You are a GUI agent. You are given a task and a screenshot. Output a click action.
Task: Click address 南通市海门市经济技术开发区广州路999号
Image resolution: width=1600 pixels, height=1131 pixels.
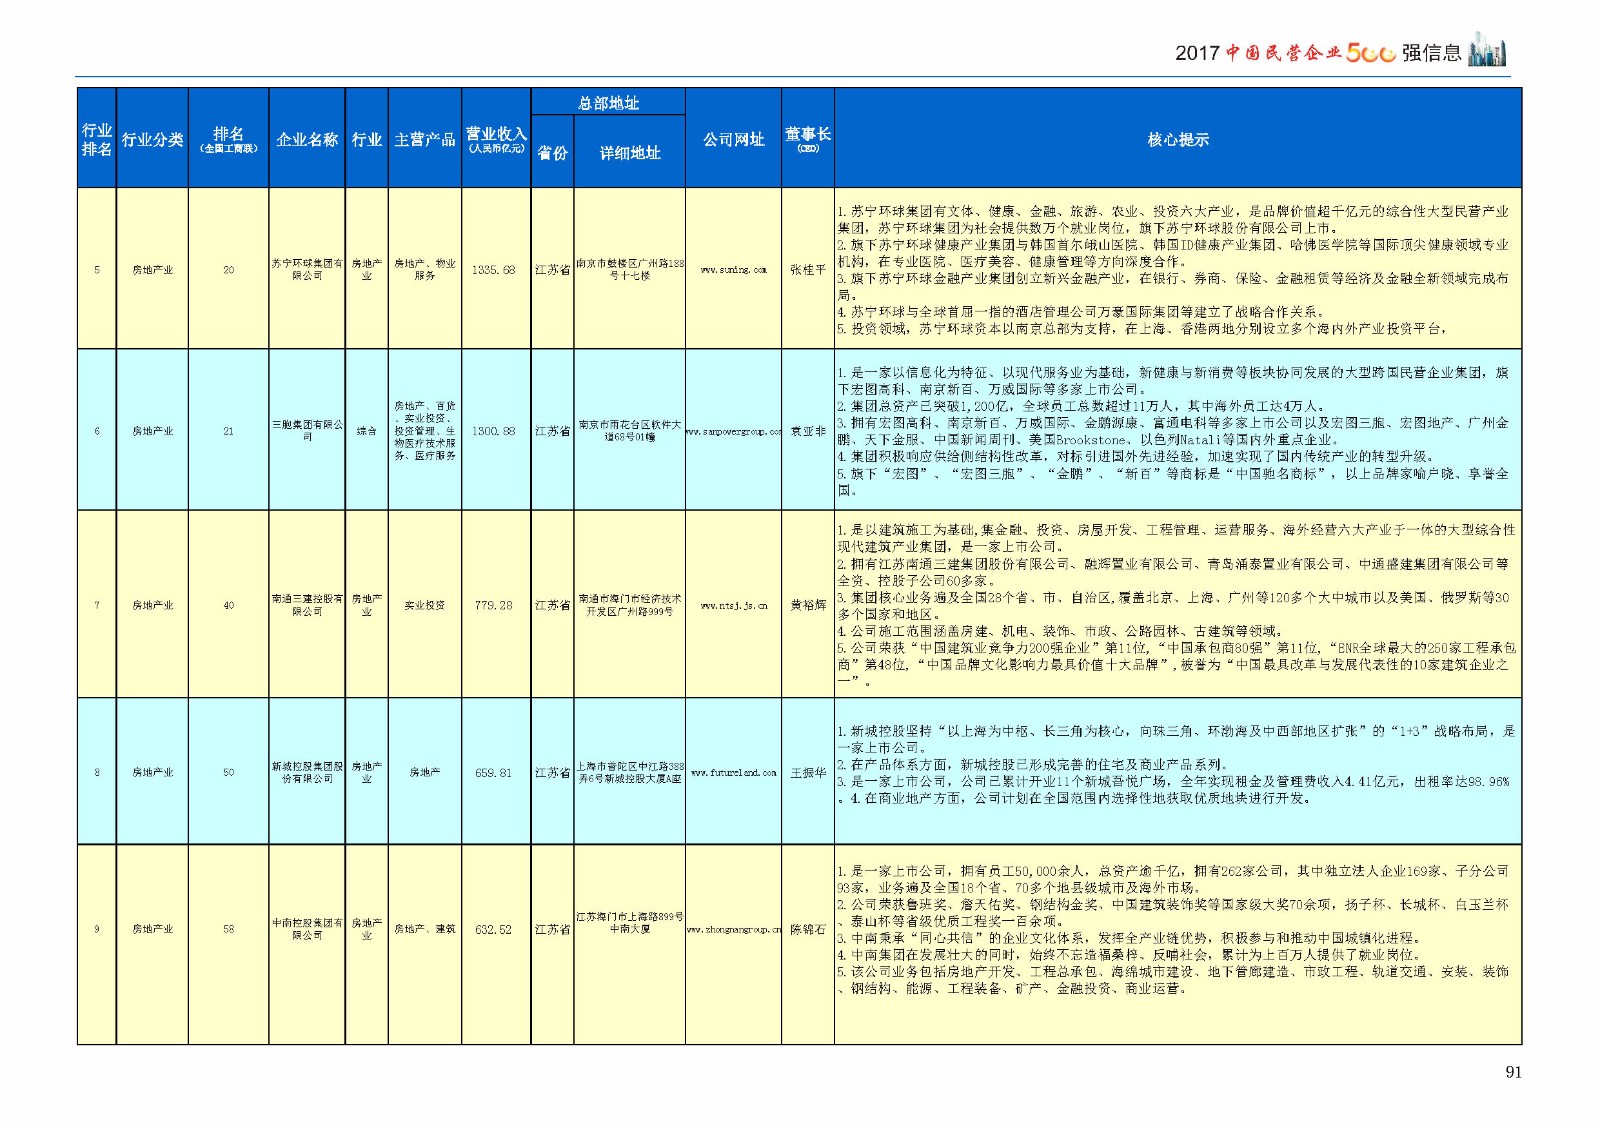(630, 605)
